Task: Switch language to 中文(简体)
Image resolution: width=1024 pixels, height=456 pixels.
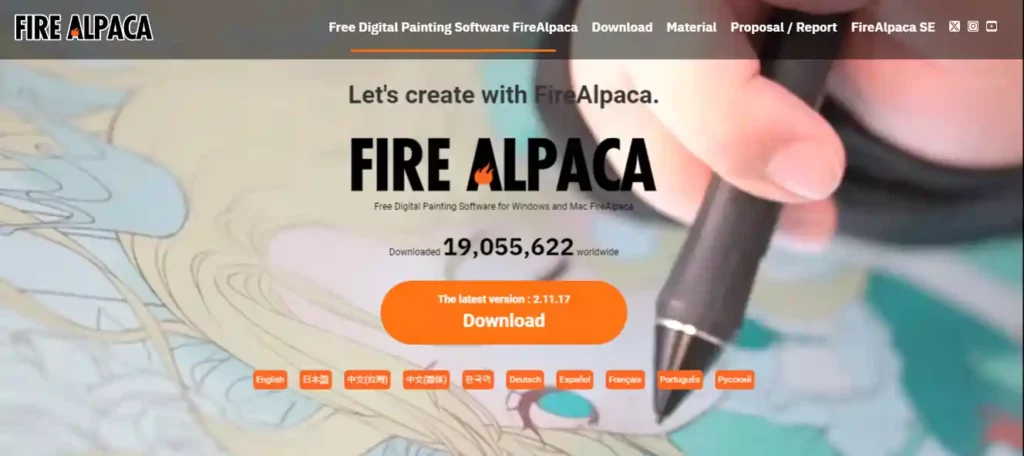Action: coord(426,380)
